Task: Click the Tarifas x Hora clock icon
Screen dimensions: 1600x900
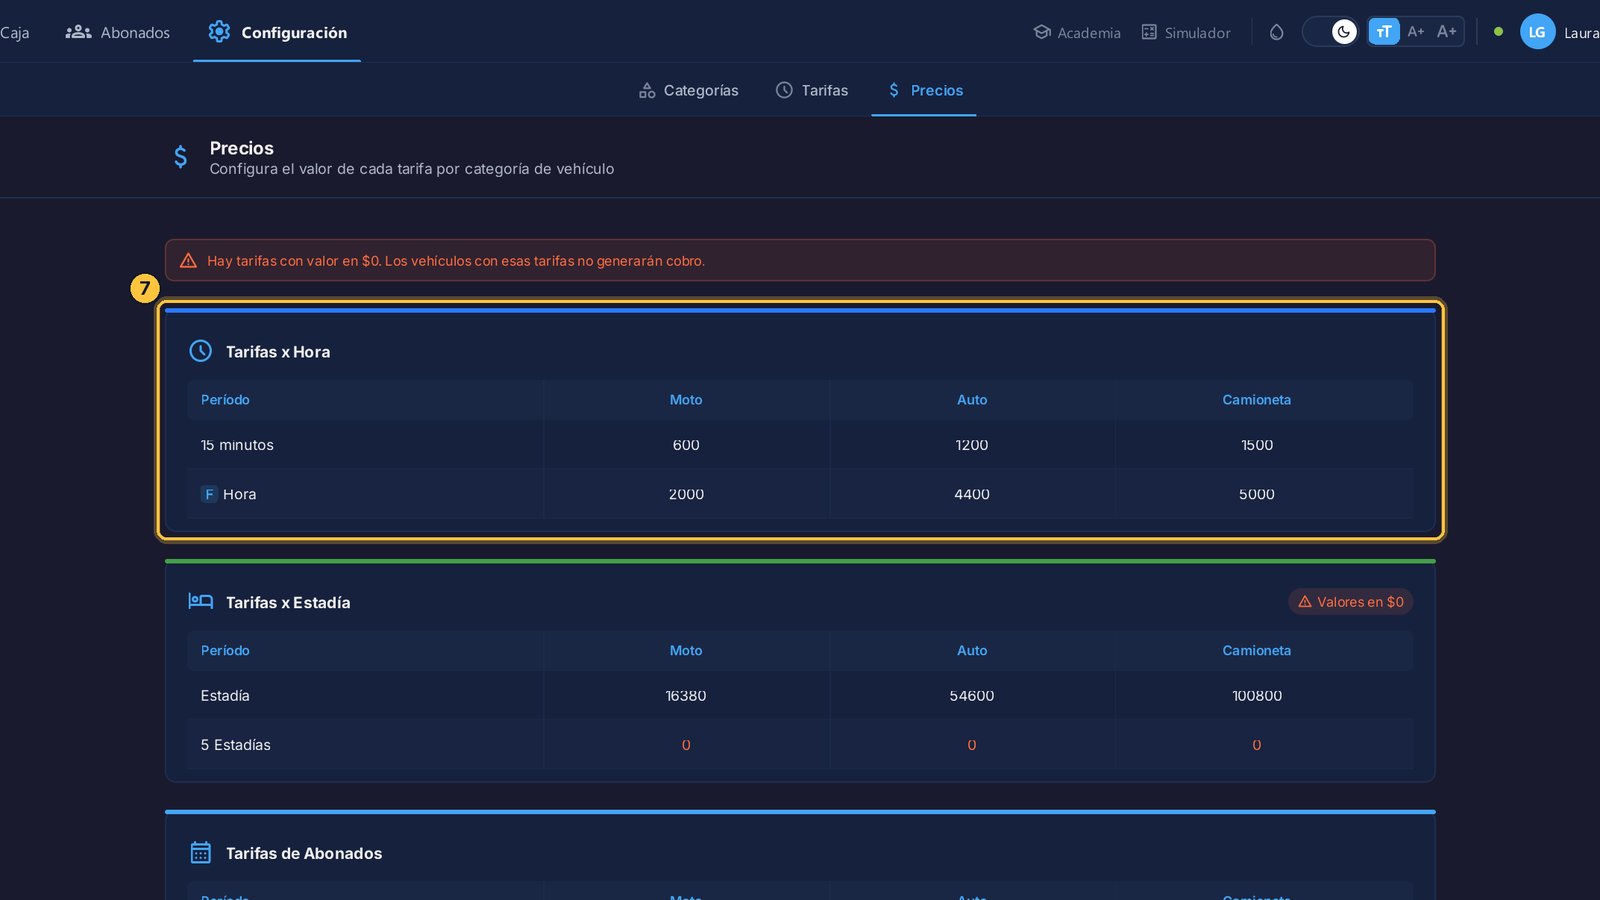Action: tap(201, 351)
